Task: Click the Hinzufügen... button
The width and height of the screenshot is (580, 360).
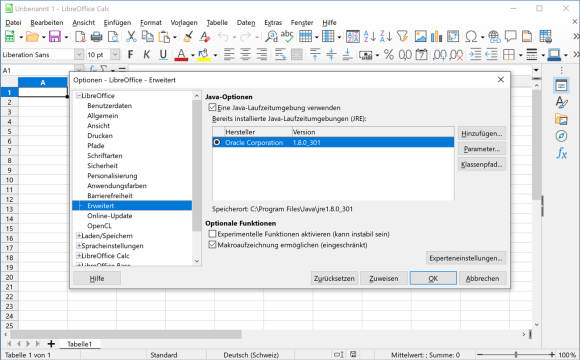Action: pos(481,134)
